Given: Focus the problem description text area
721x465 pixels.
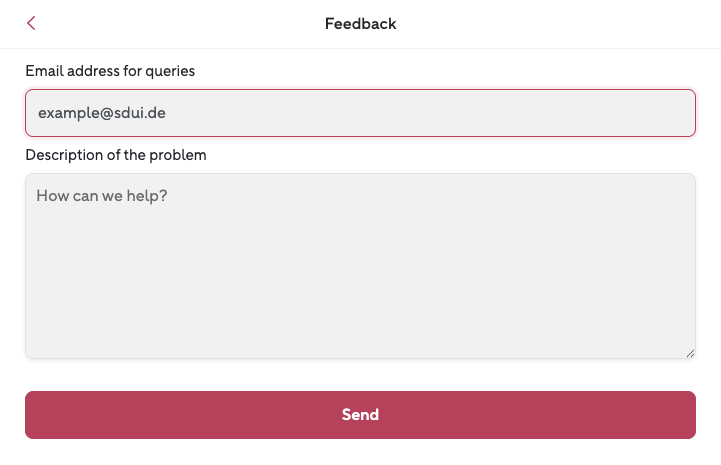Looking at the screenshot, I should (360, 266).
